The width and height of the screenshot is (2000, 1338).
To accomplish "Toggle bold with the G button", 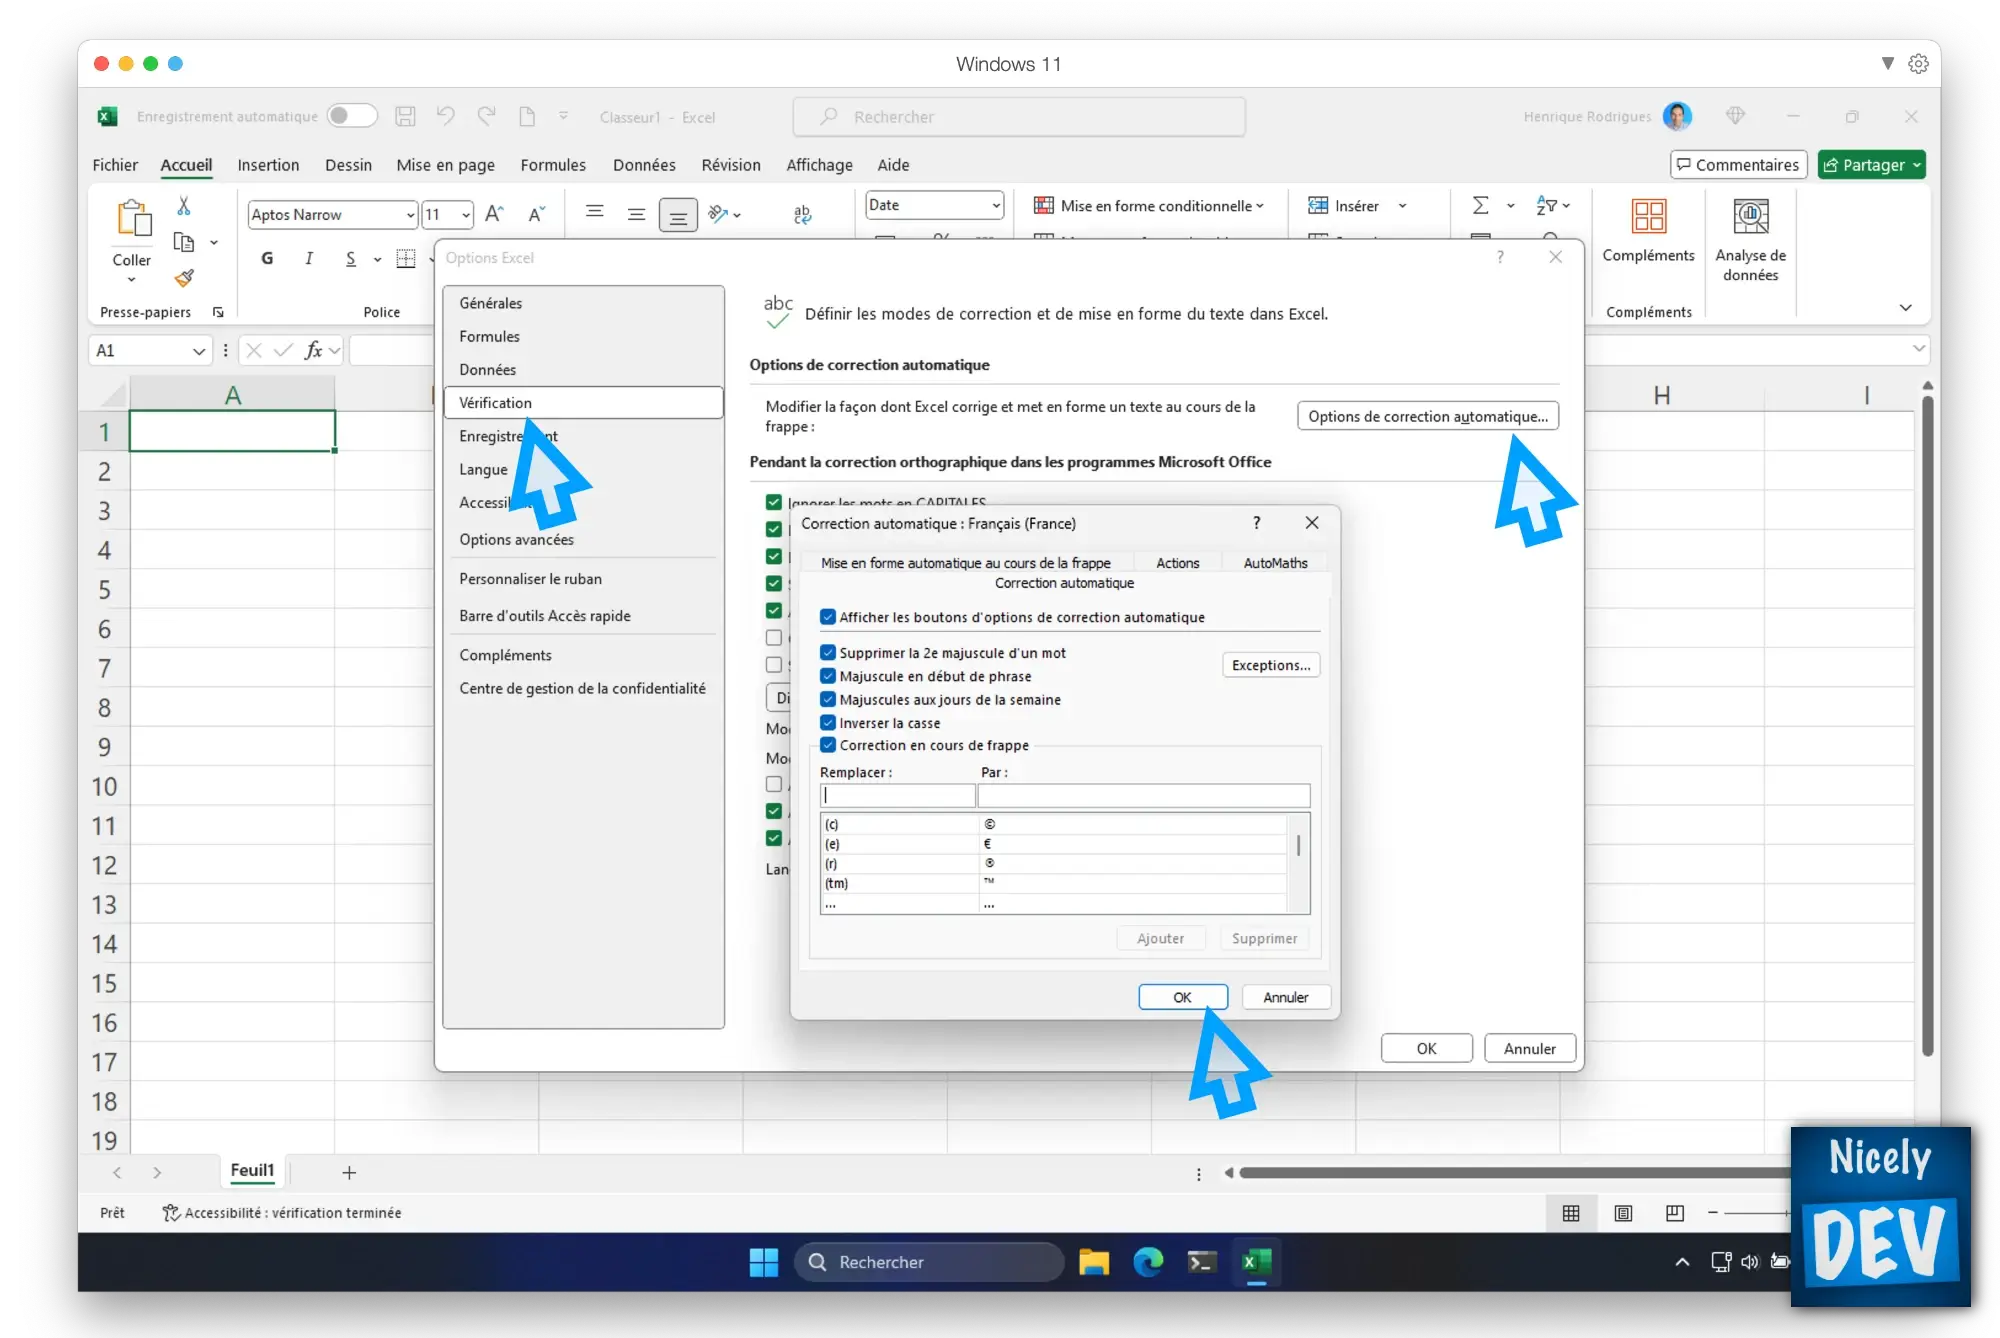I will [267, 258].
